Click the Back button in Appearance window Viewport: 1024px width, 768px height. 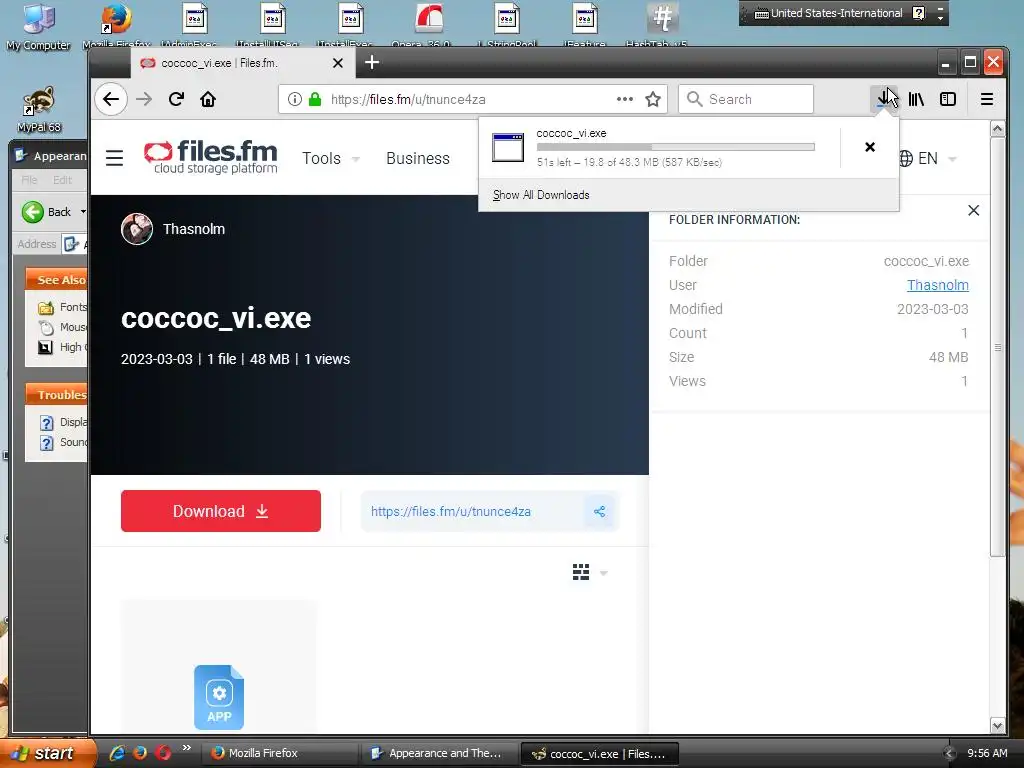pyautogui.click(x=46, y=212)
